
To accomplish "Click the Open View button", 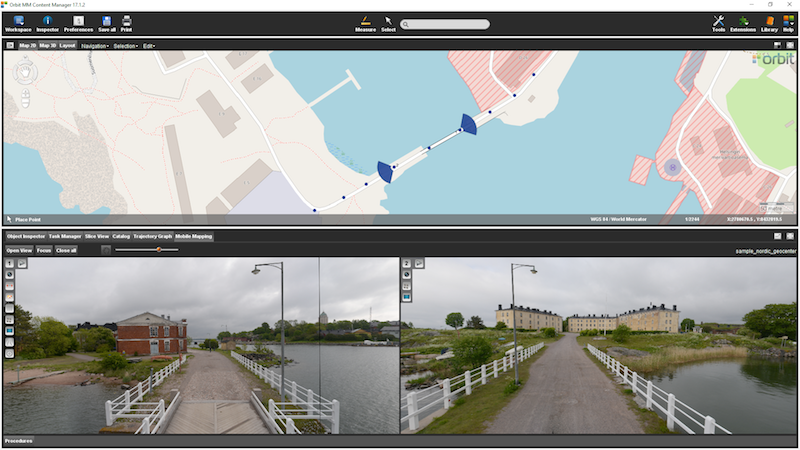I will point(19,250).
